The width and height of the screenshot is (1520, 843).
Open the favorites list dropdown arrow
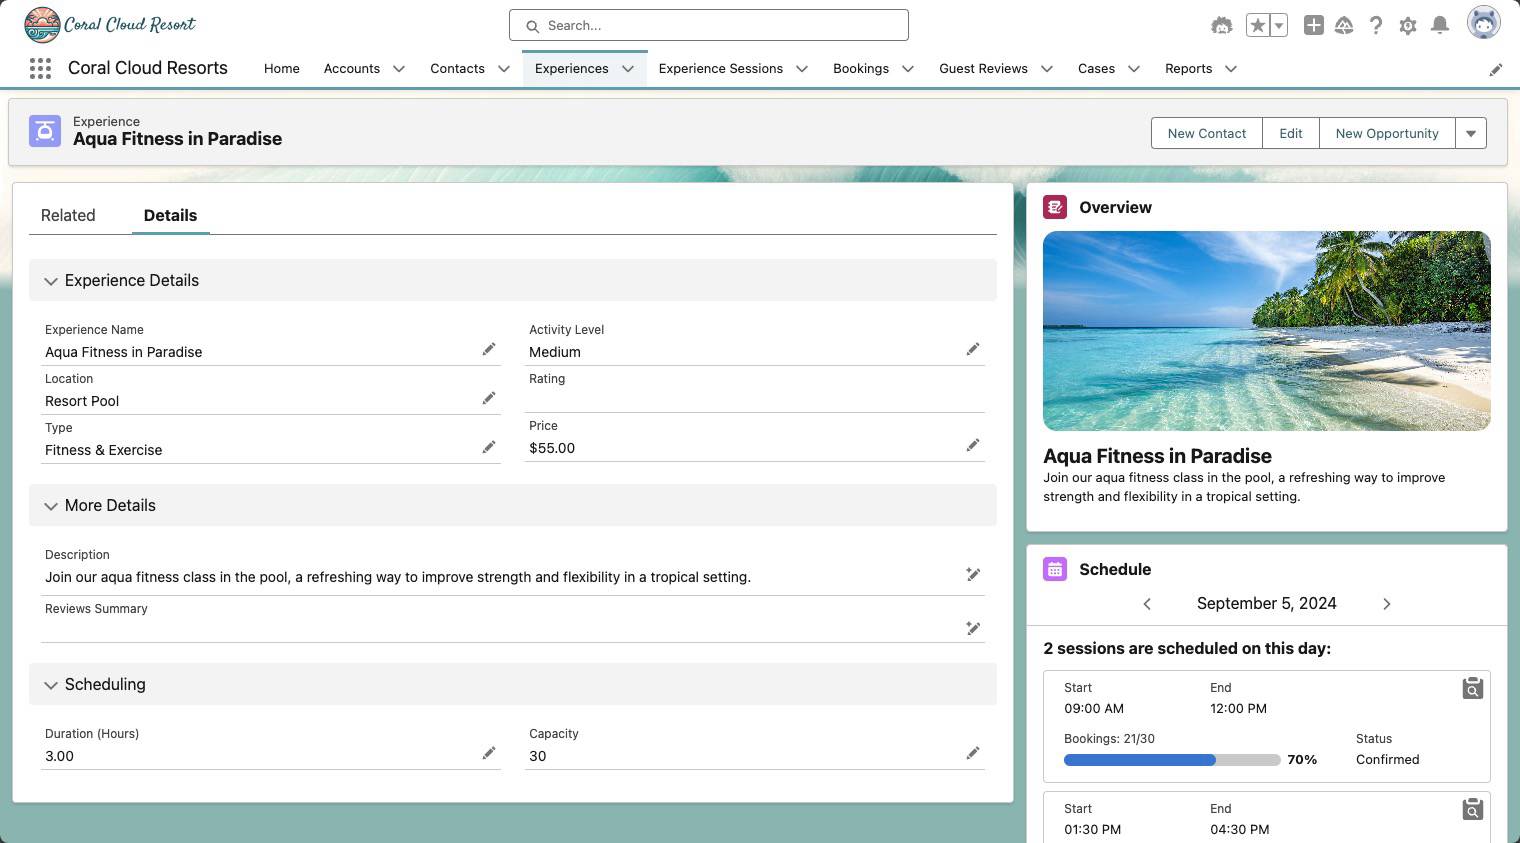[1276, 25]
